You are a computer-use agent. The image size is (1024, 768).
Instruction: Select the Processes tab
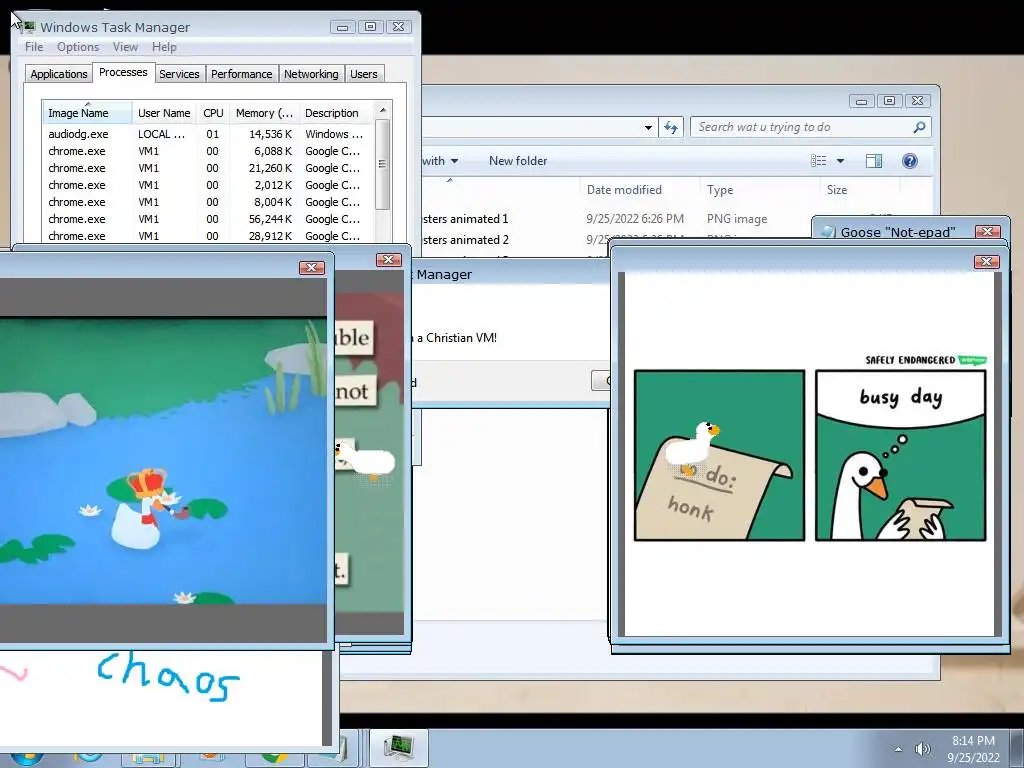[123, 72]
